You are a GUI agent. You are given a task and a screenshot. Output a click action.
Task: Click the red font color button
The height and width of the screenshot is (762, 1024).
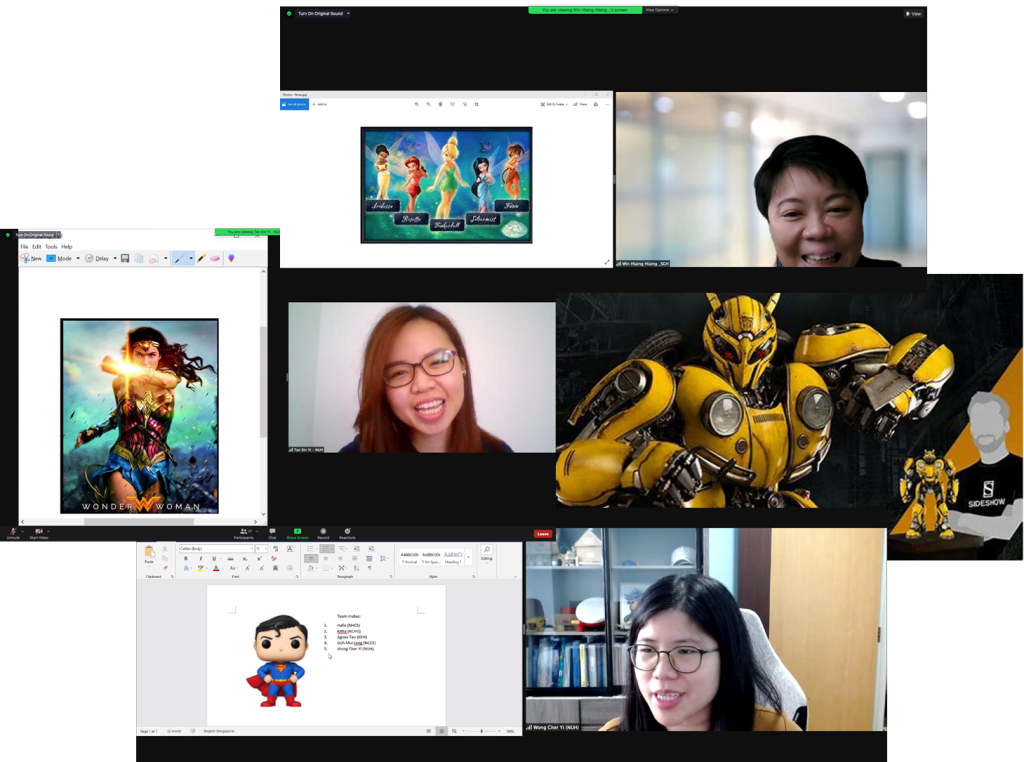pyautogui.click(x=216, y=569)
